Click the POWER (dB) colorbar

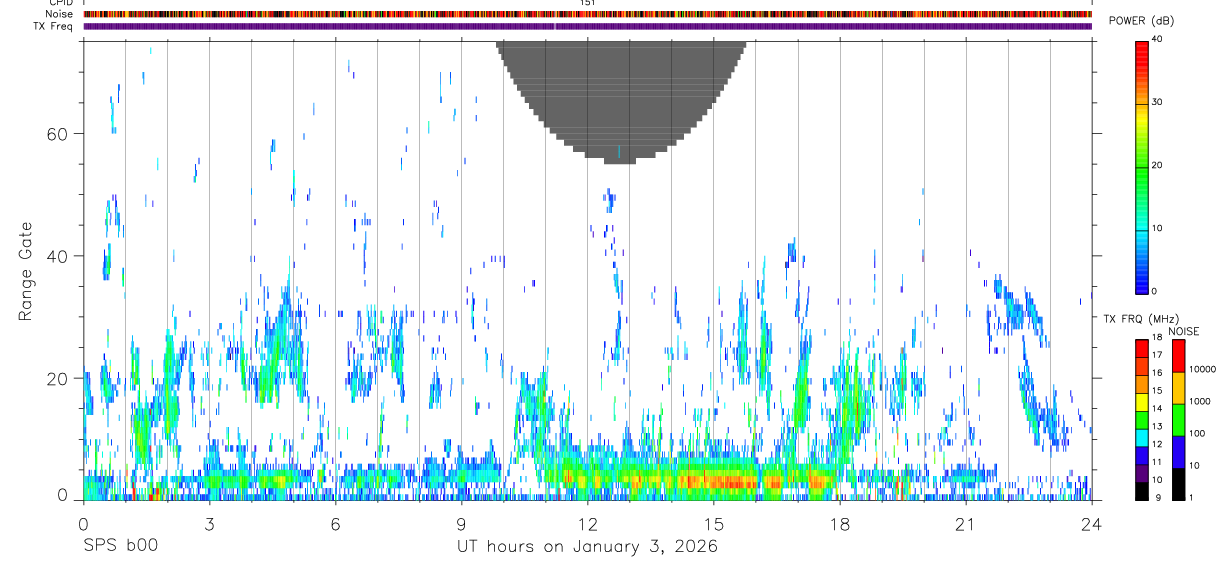click(1142, 166)
